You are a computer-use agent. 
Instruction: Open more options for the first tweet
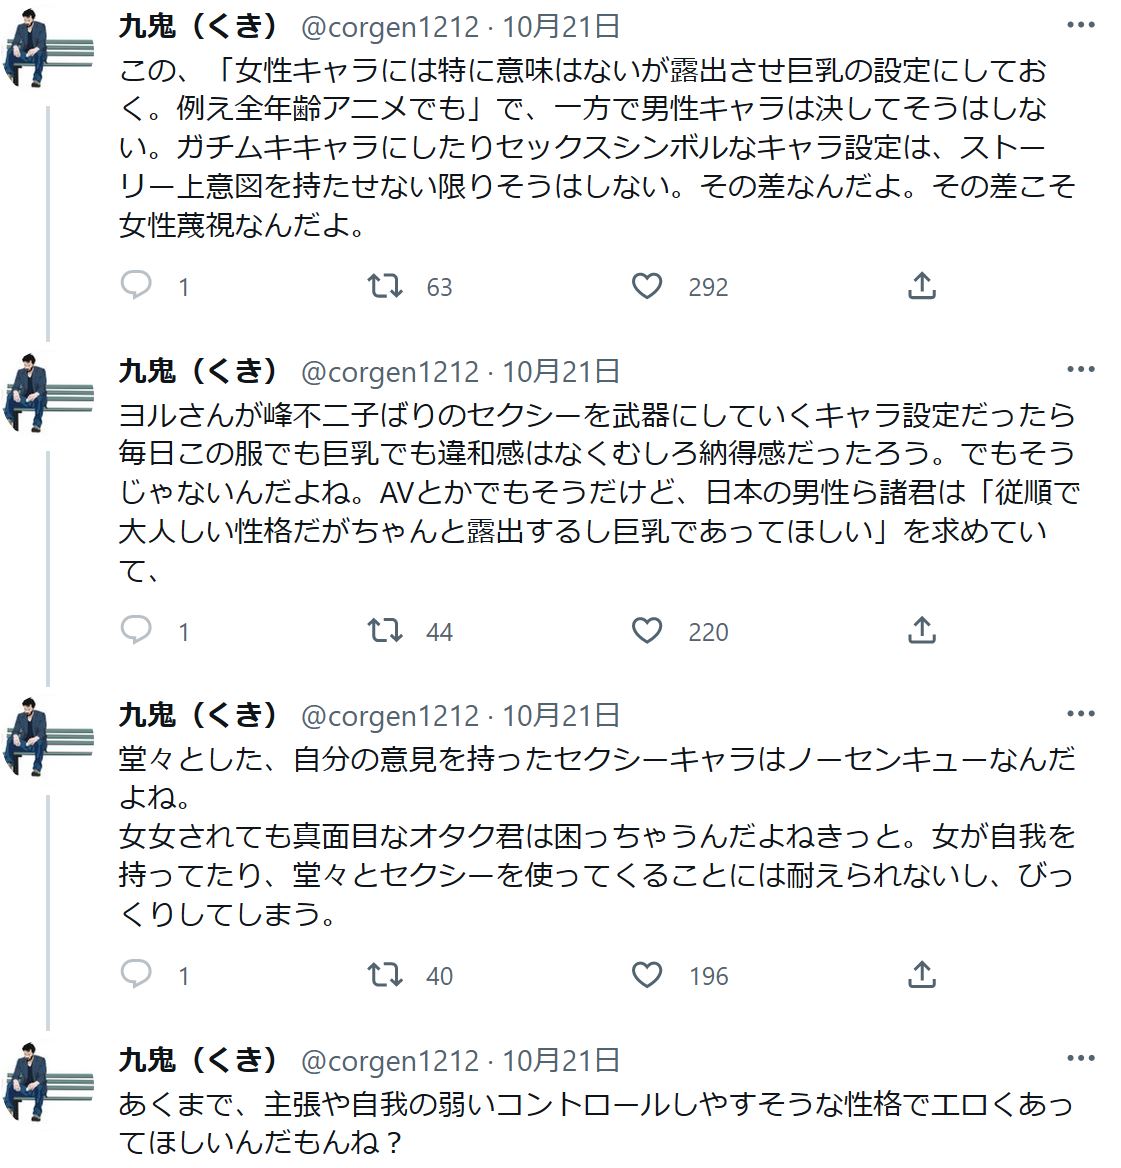[x=1081, y=25]
